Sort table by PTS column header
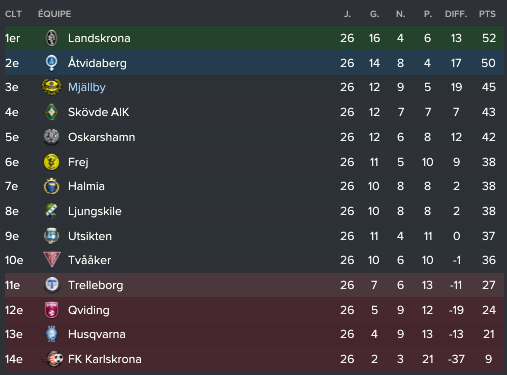The image size is (507, 375). tap(487, 14)
